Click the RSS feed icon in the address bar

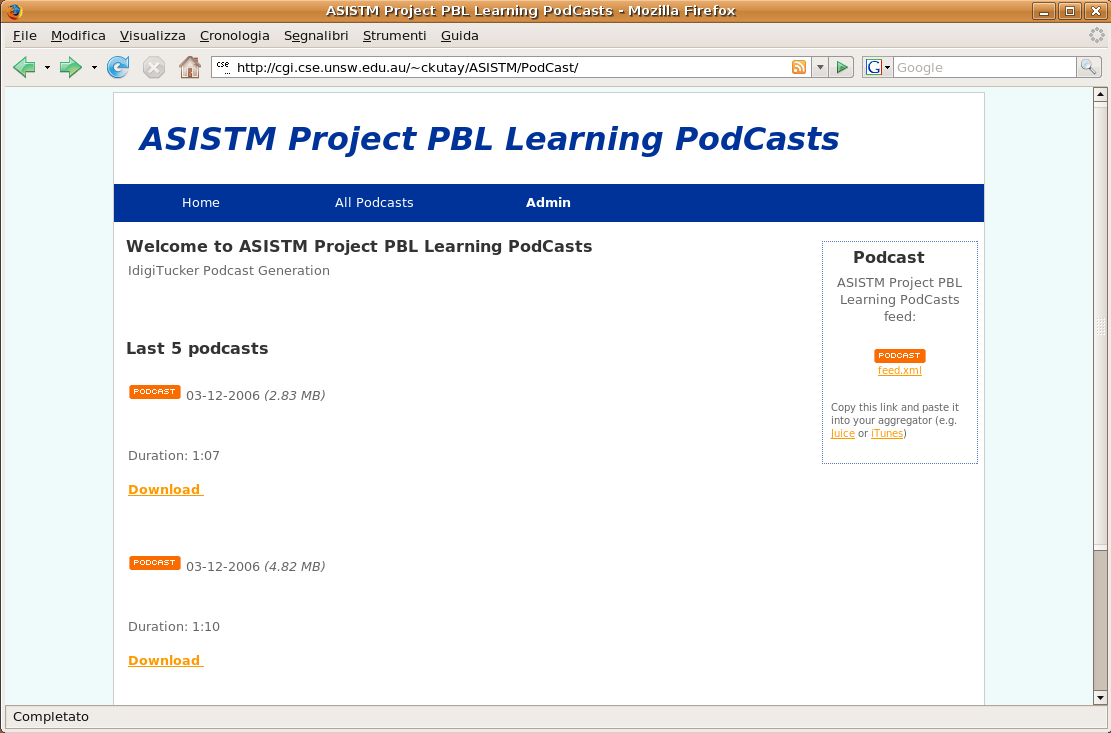click(x=798, y=67)
